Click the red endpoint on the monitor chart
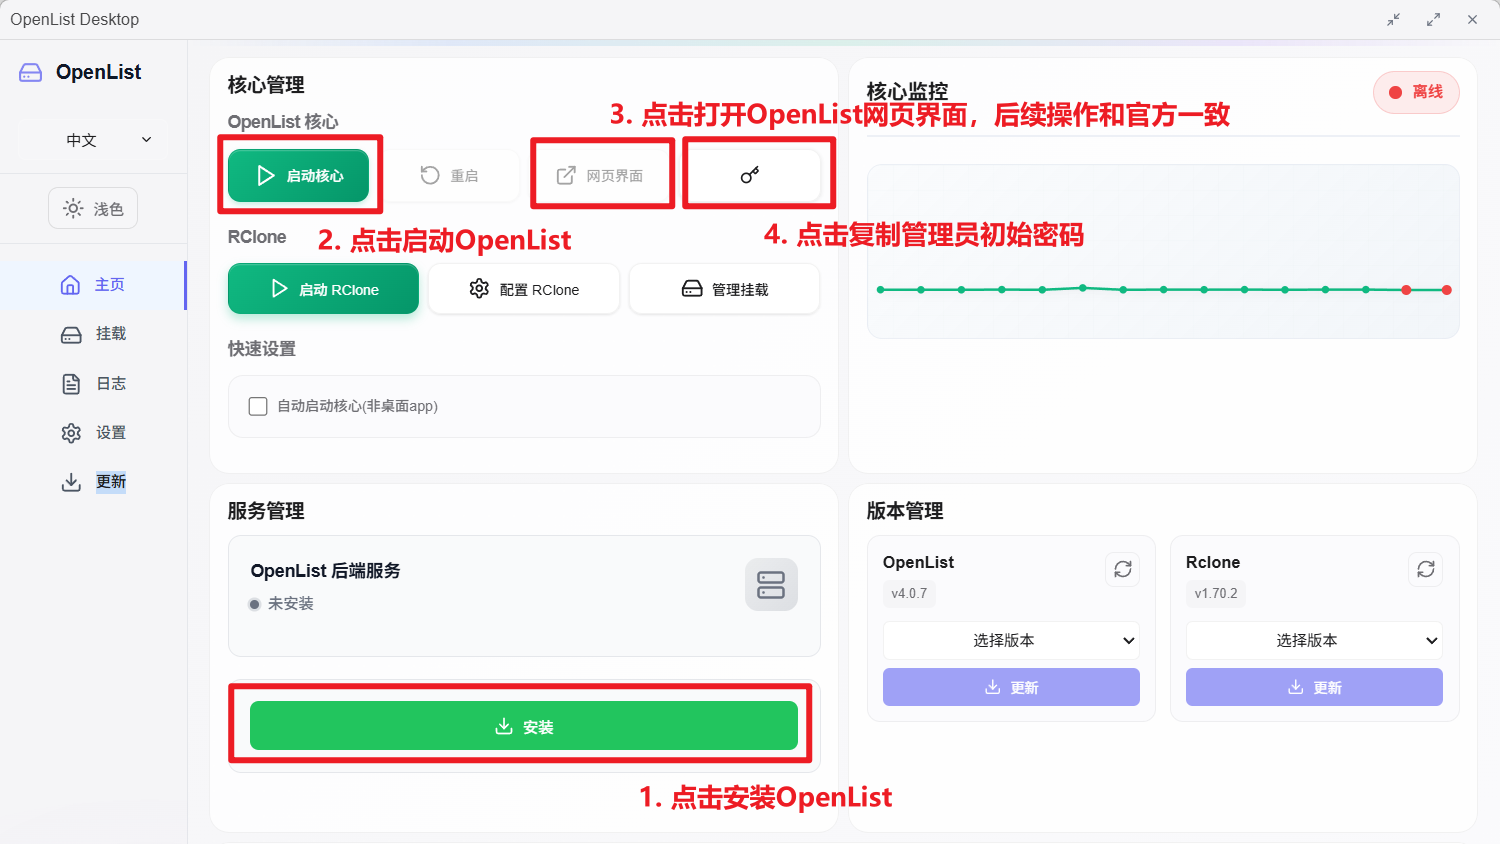 (x=1447, y=290)
